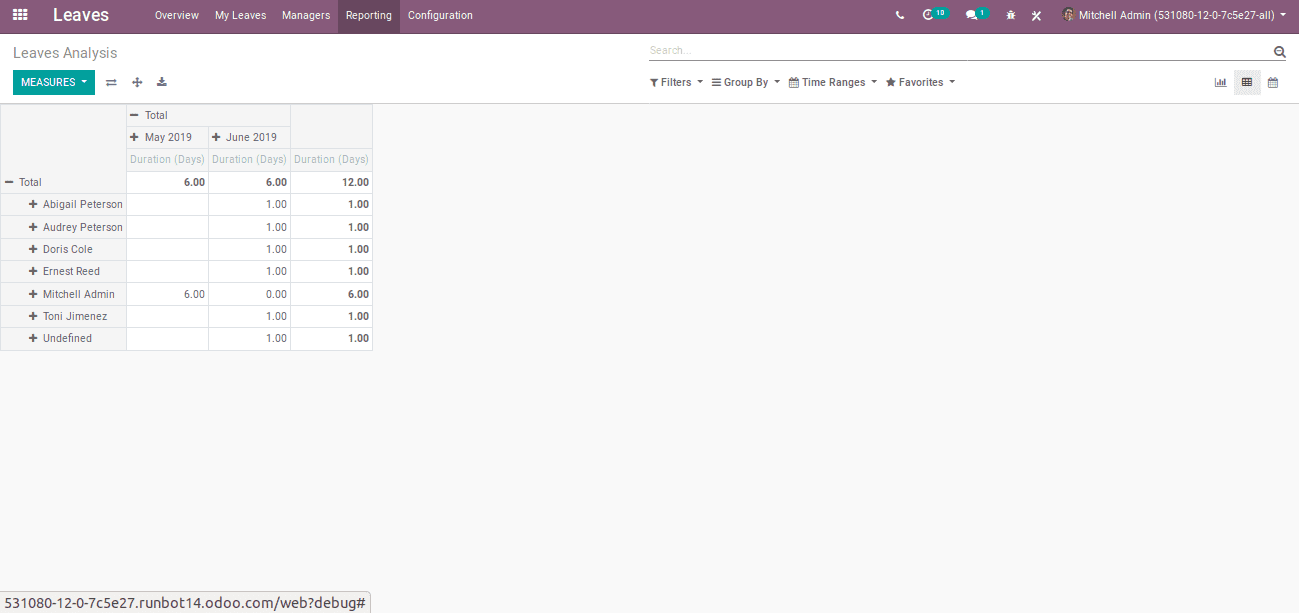Flip axis of the pivot table
Screen dimensions: 1299x613
[111, 82]
